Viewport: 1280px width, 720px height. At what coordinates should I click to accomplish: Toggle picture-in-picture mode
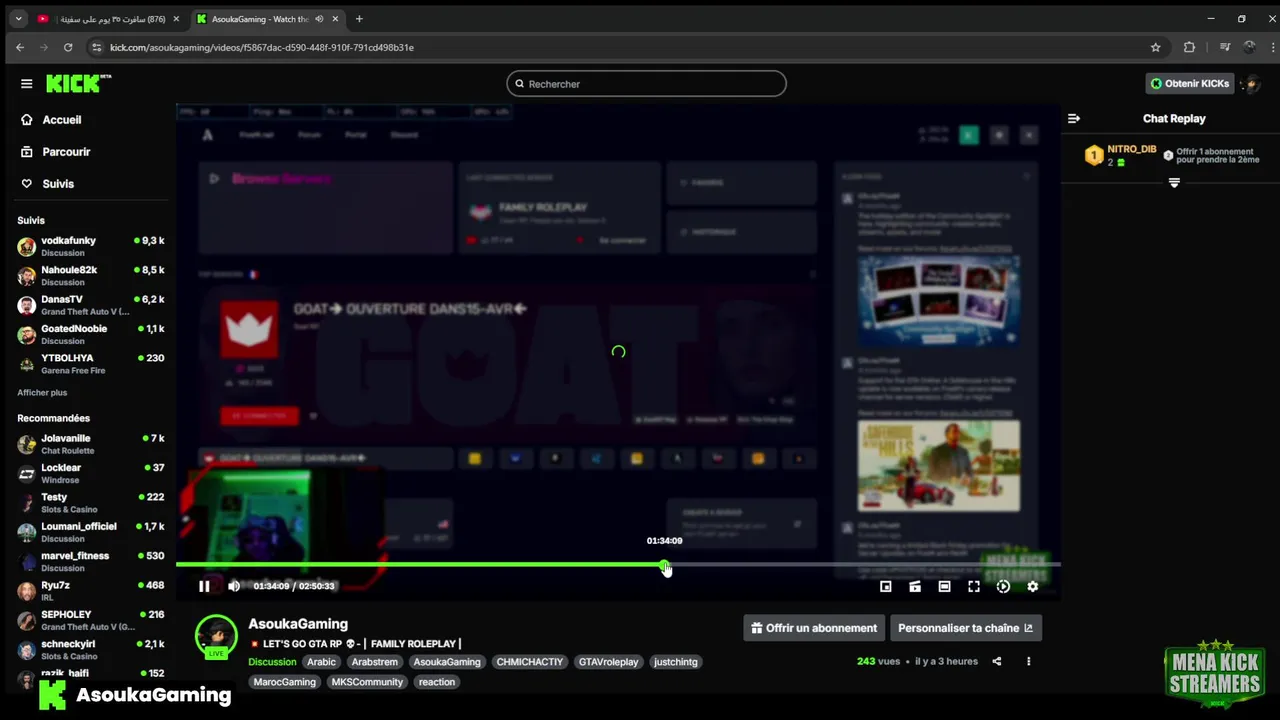885,587
